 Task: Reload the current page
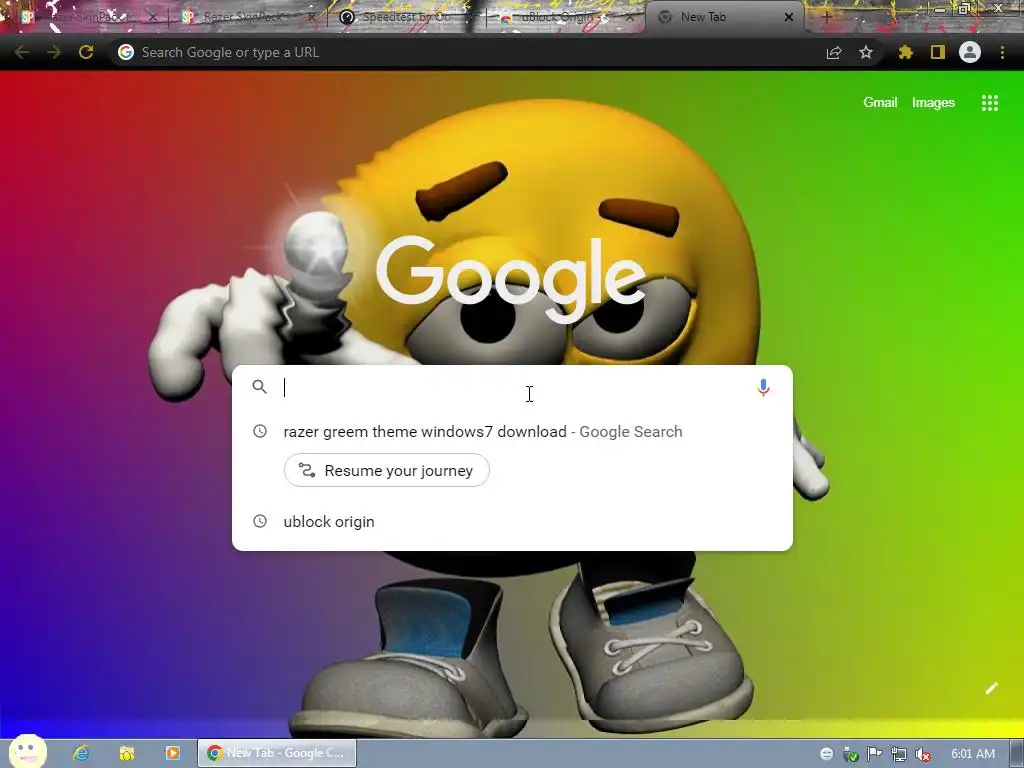(86, 52)
